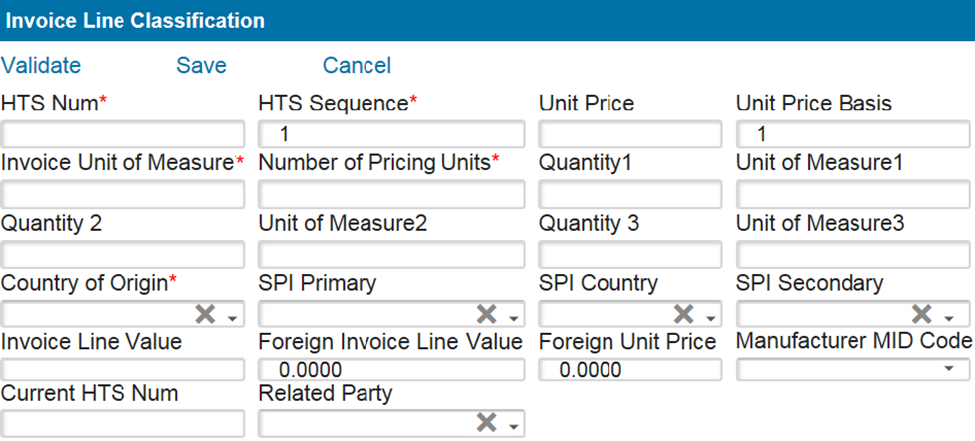Open the SPI Primary dropdown list

click(514, 317)
